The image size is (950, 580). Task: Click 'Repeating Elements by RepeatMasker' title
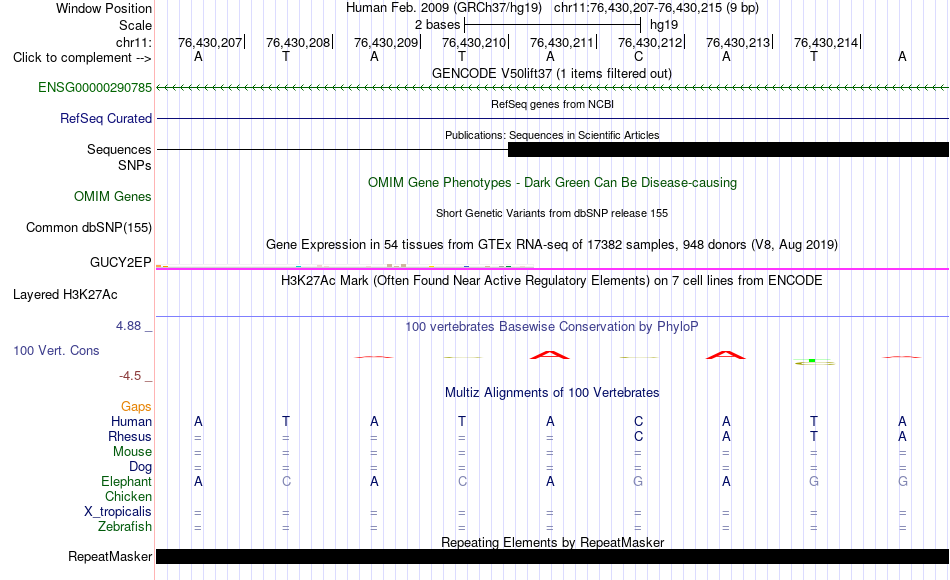point(552,542)
